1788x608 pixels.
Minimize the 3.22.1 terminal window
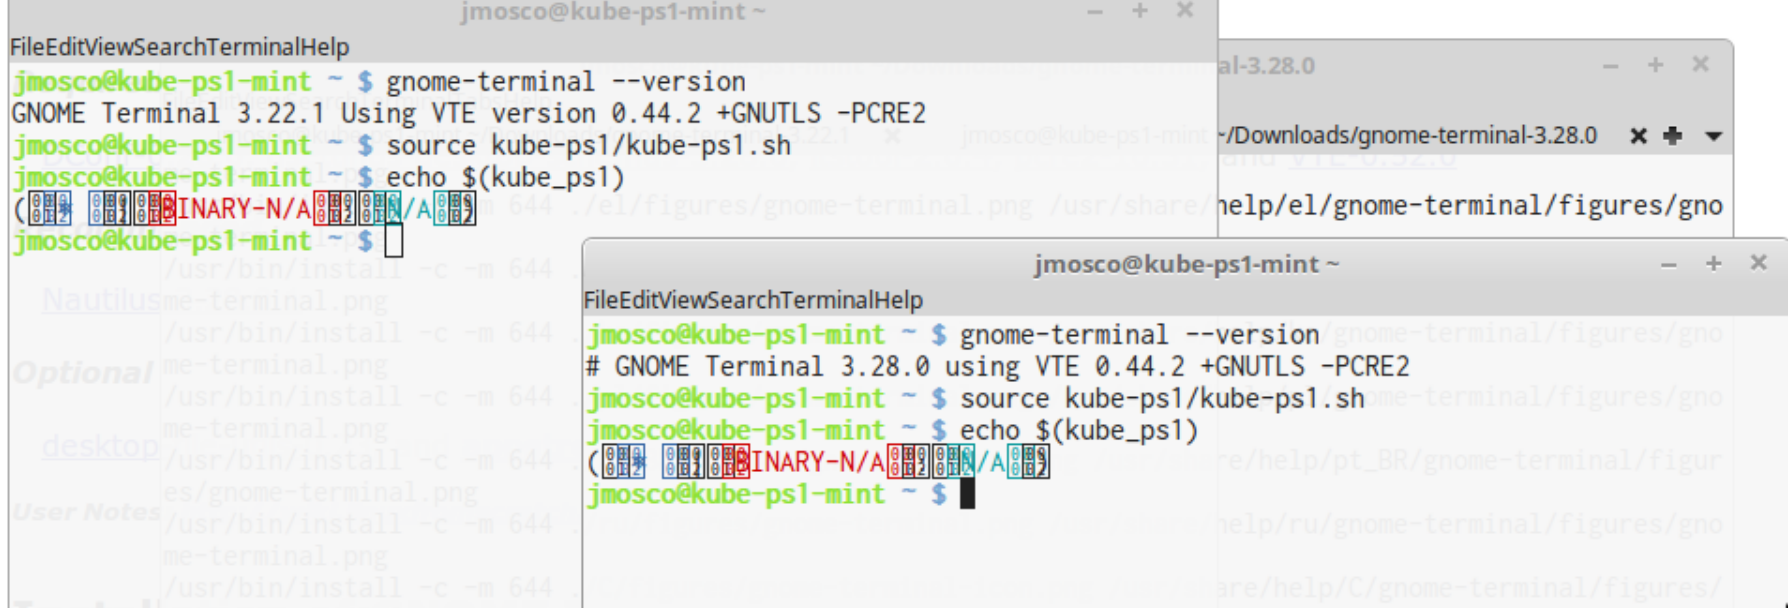[x=1094, y=12]
